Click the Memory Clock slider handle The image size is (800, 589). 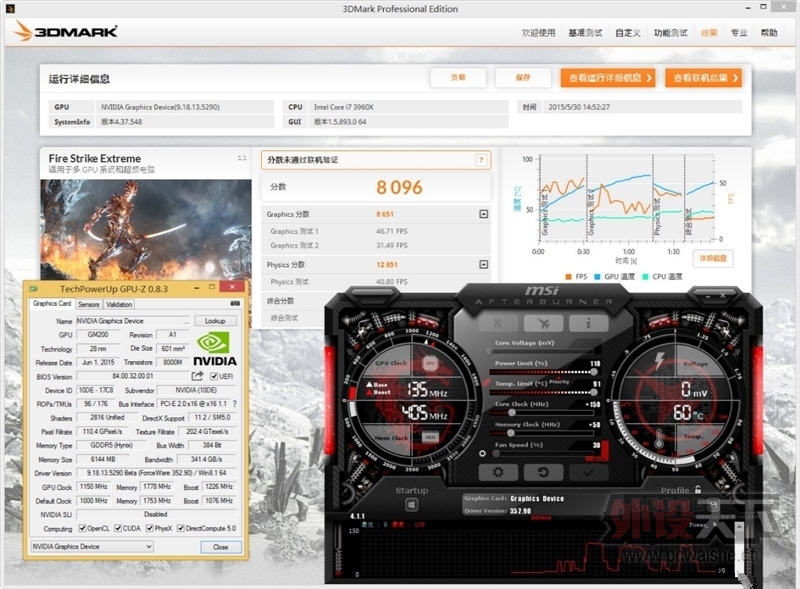coord(511,433)
